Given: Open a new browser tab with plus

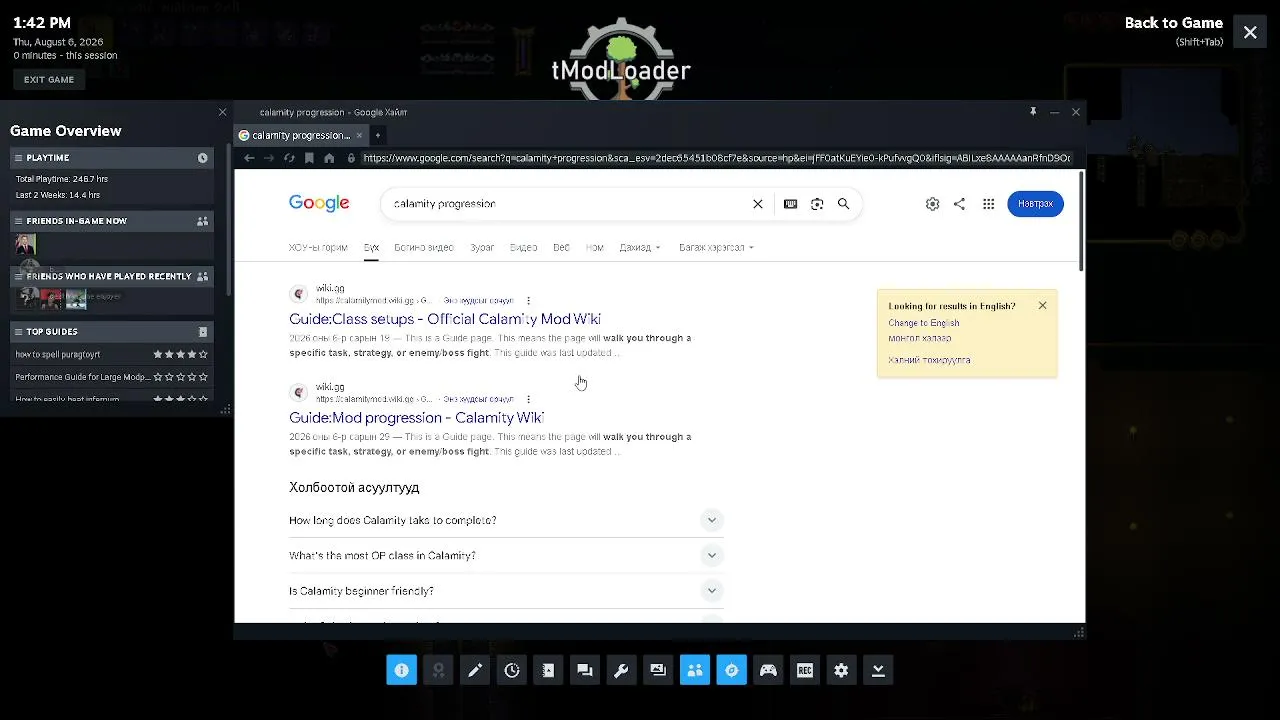Looking at the screenshot, I should coord(378,135).
